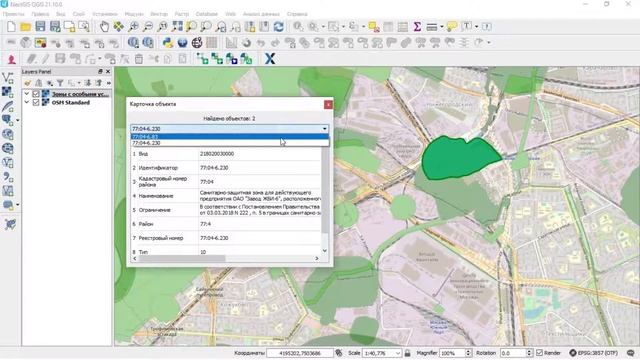The height and width of the screenshot is (360, 640).
Task: Click the CRS status icon near EPSG:3857
Action: [x=573, y=353]
